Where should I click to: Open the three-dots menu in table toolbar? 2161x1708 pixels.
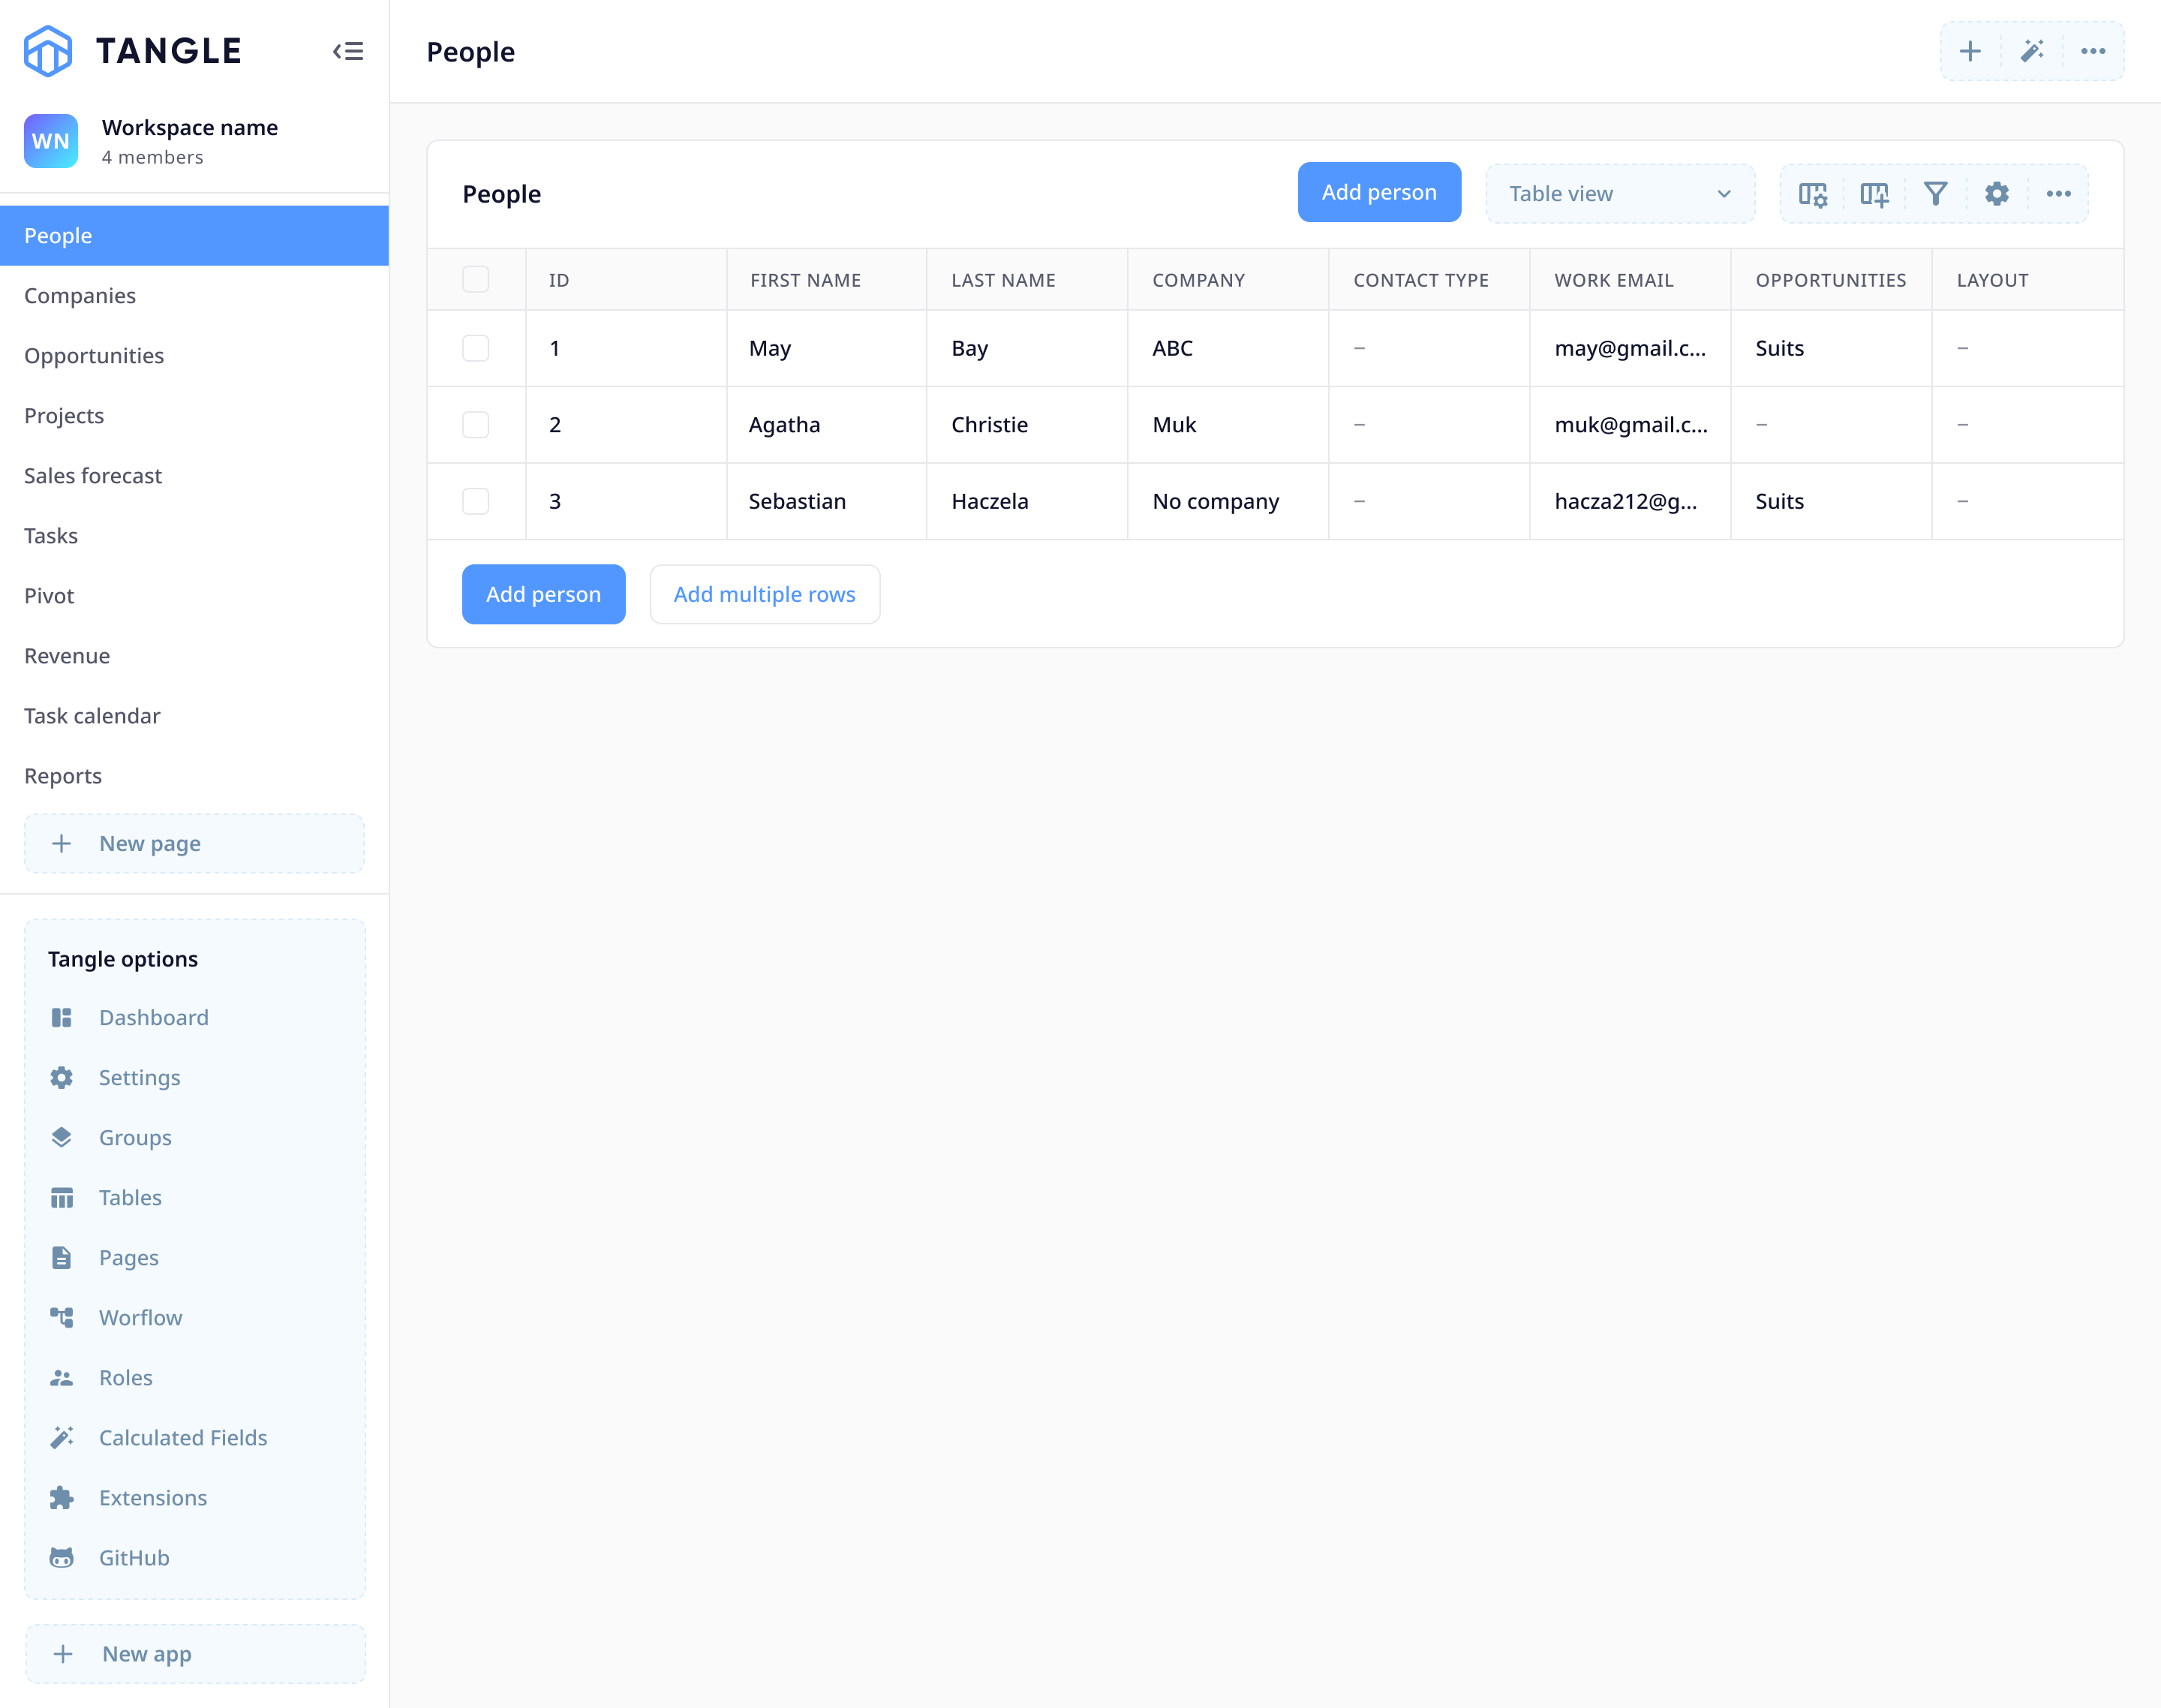tap(2058, 194)
